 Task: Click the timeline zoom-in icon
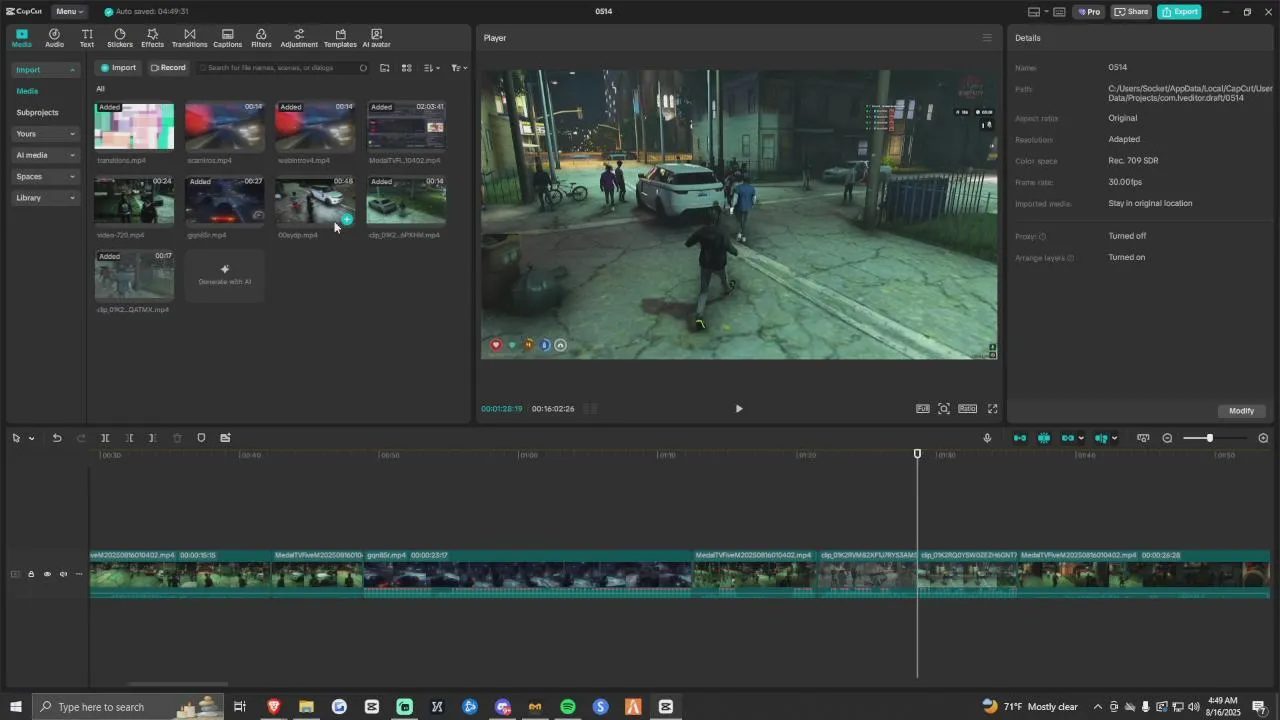pyautogui.click(x=1263, y=438)
